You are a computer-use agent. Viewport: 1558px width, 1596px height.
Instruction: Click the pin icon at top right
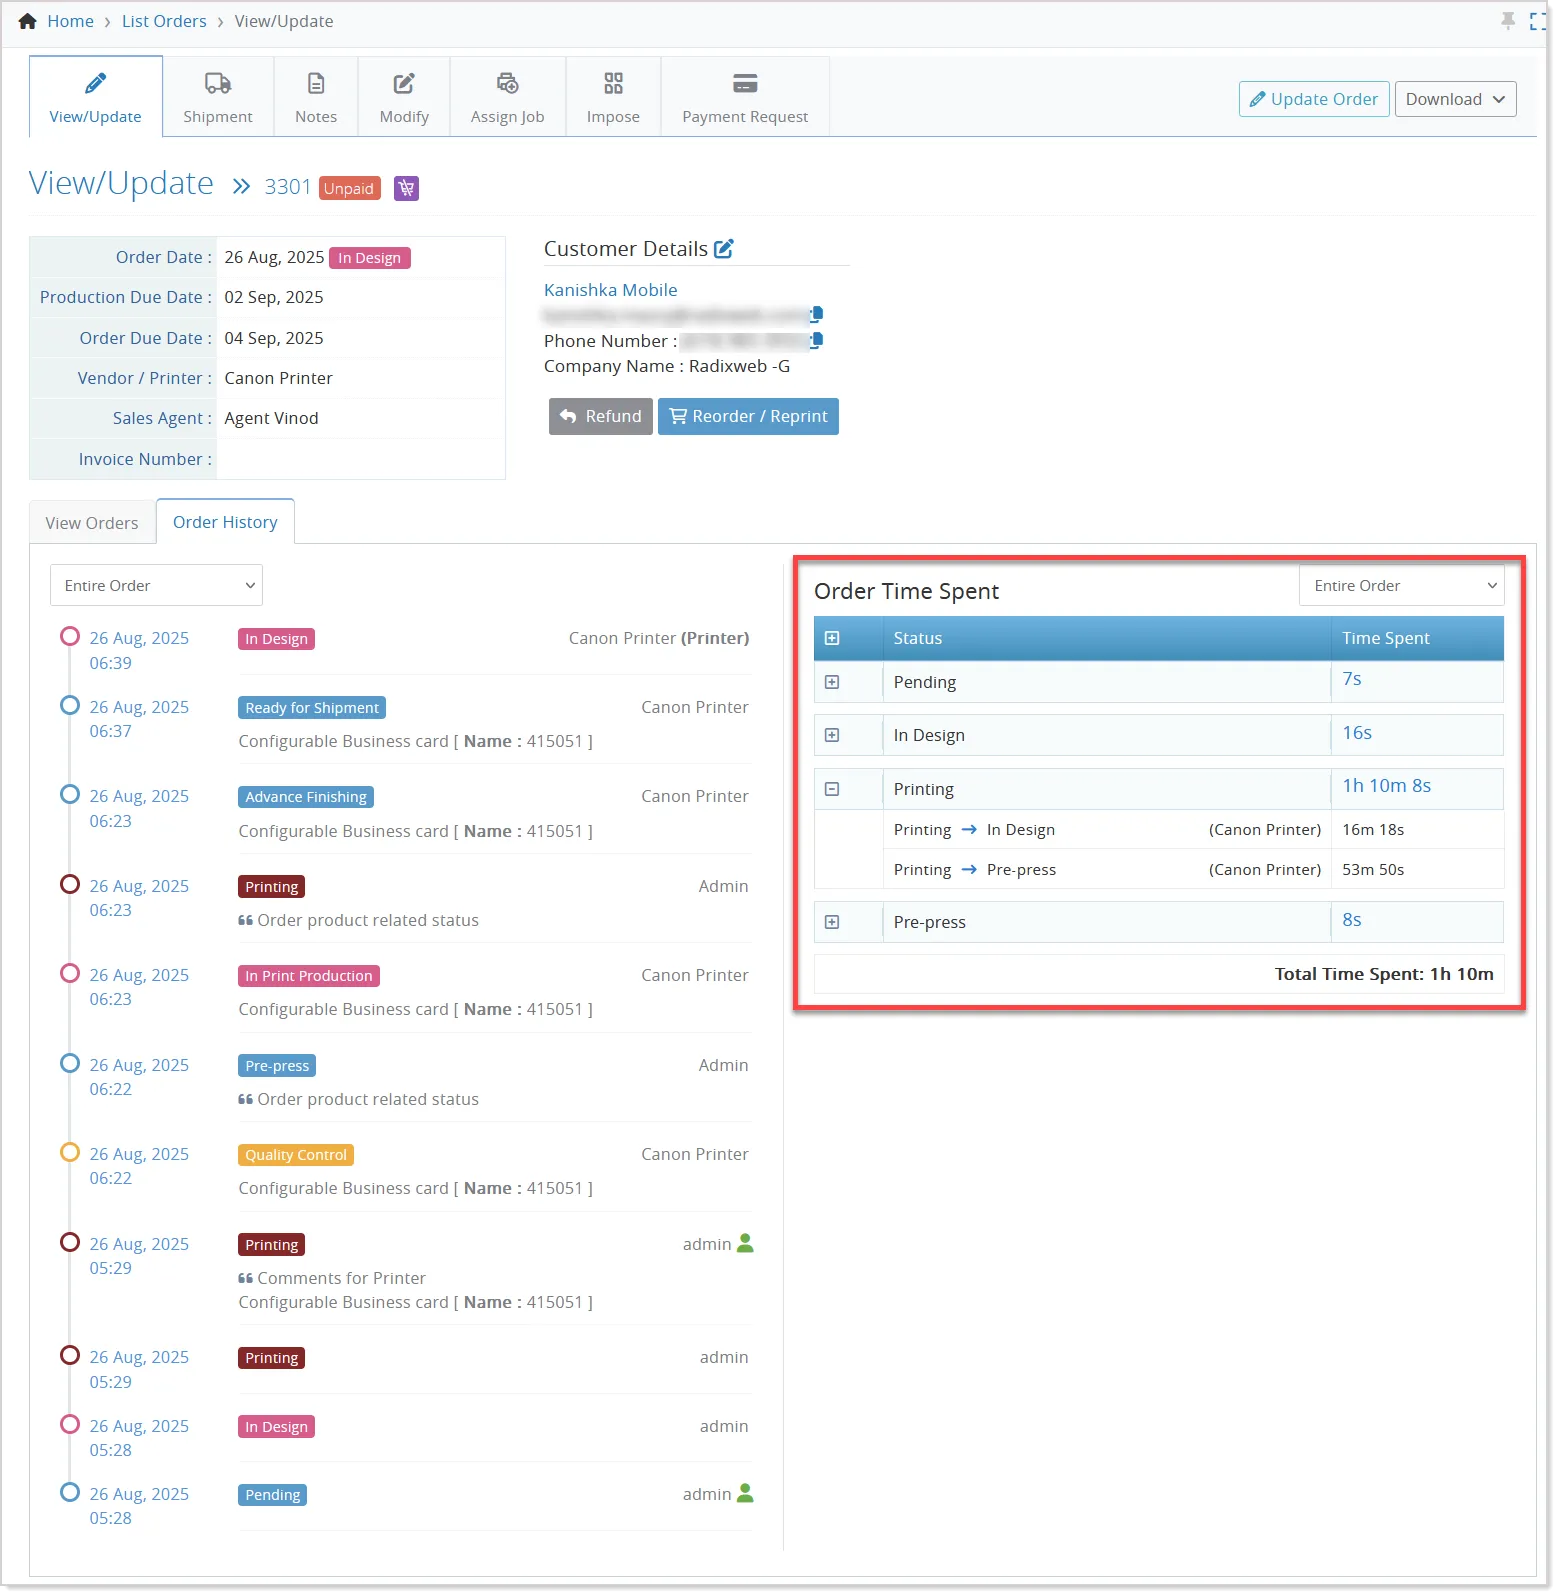point(1508,21)
